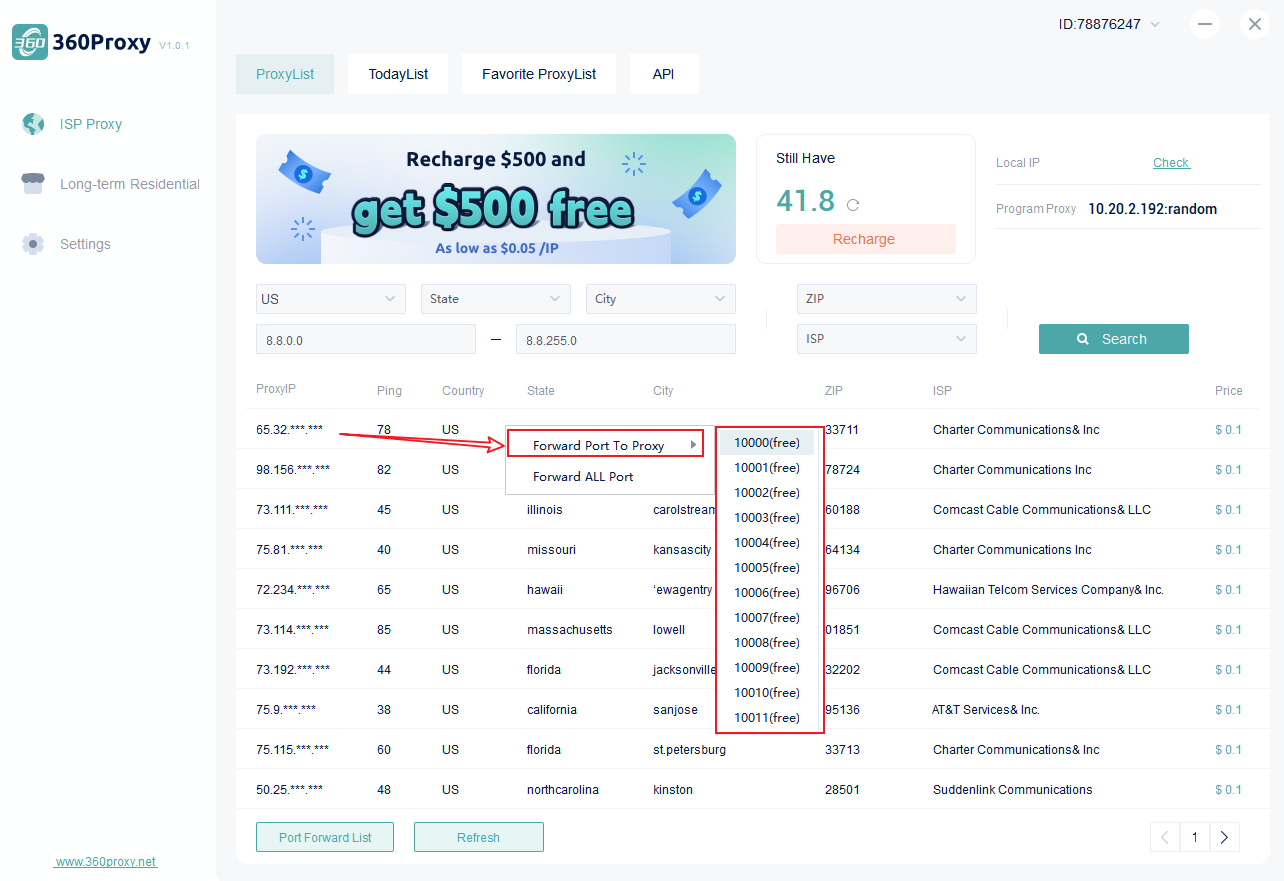Choose port 10001(free)
The height and width of the screenshot is (881, 1284).
[767, 467]
